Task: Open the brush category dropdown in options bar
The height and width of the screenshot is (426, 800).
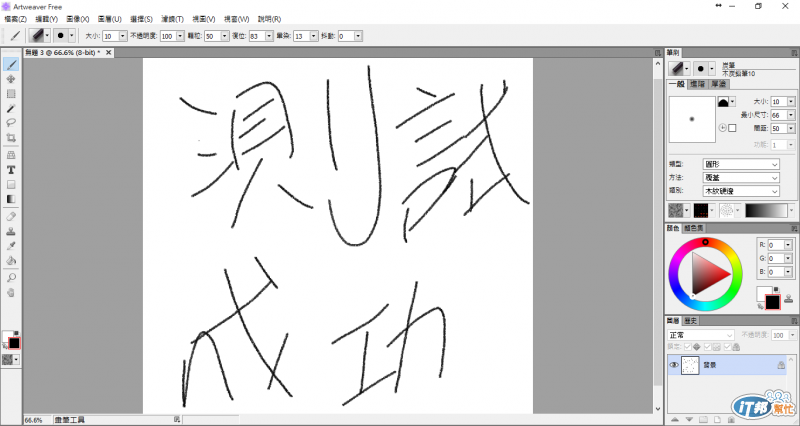Action: click(47, 36)
